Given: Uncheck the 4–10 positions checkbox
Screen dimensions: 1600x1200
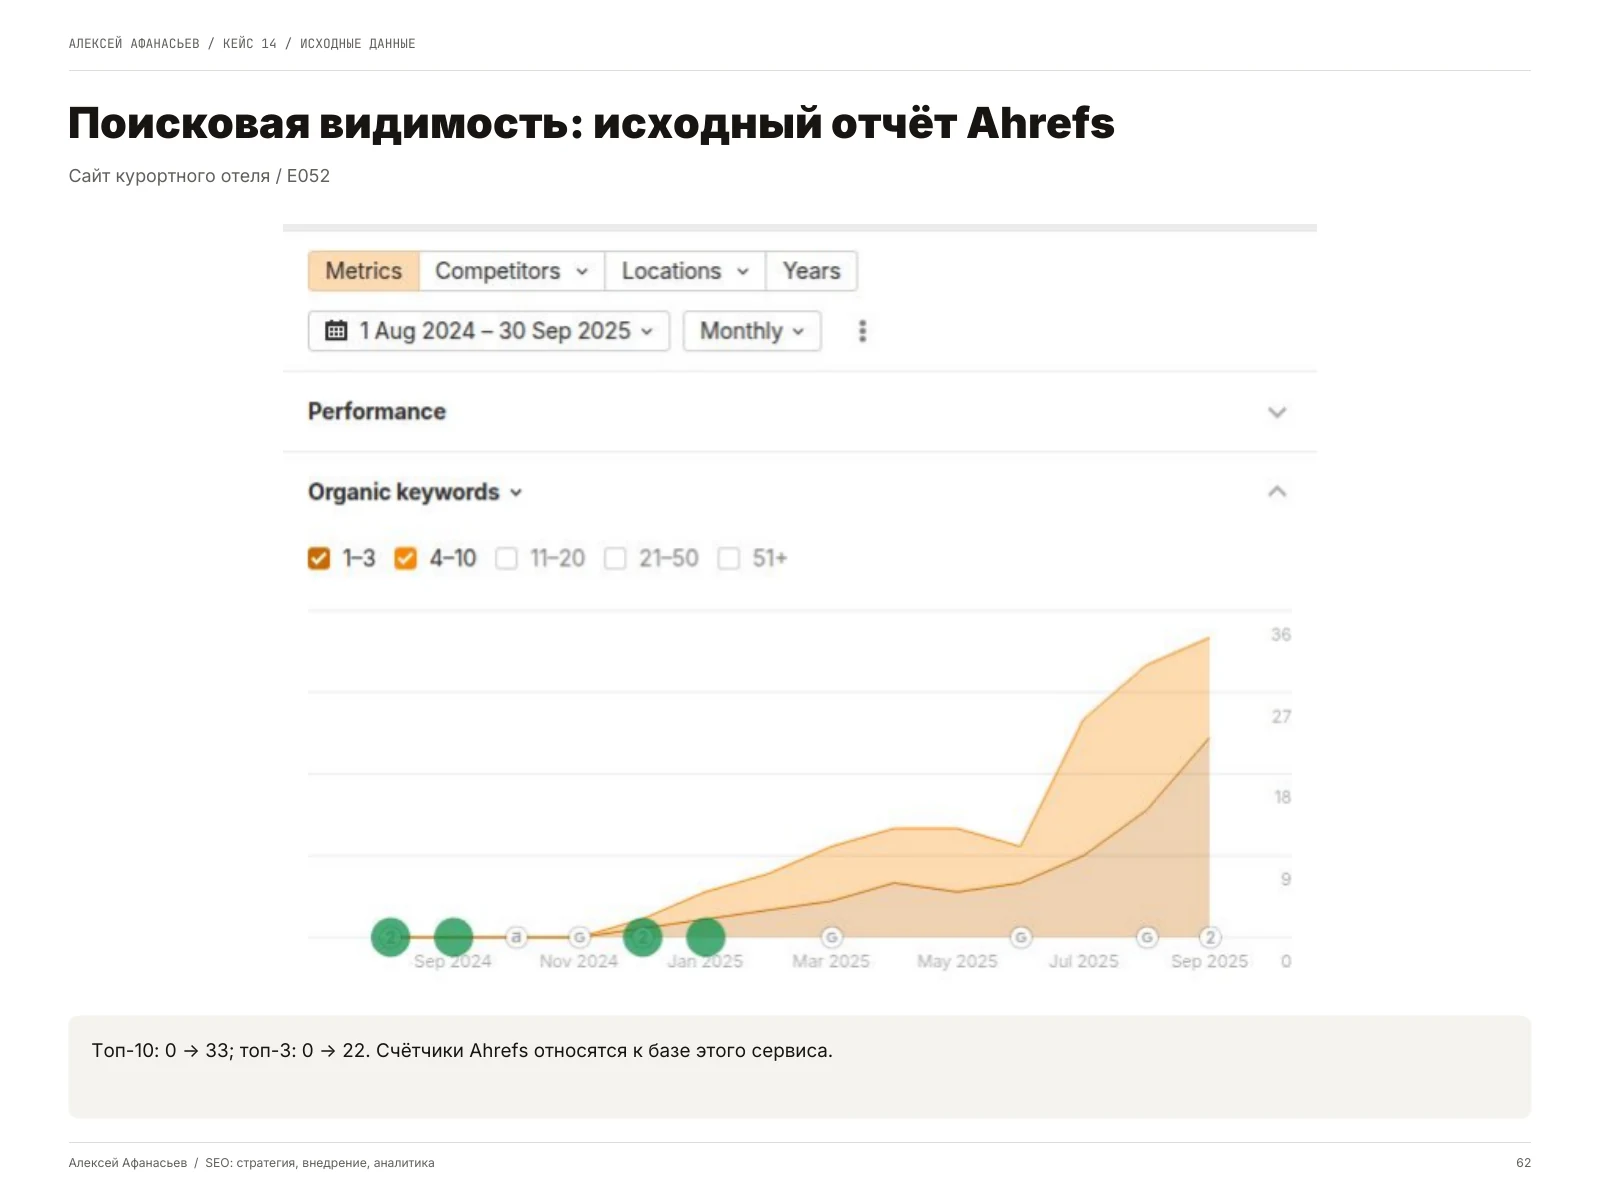Looking at the screenshot, I should click(x=405, y=558).
